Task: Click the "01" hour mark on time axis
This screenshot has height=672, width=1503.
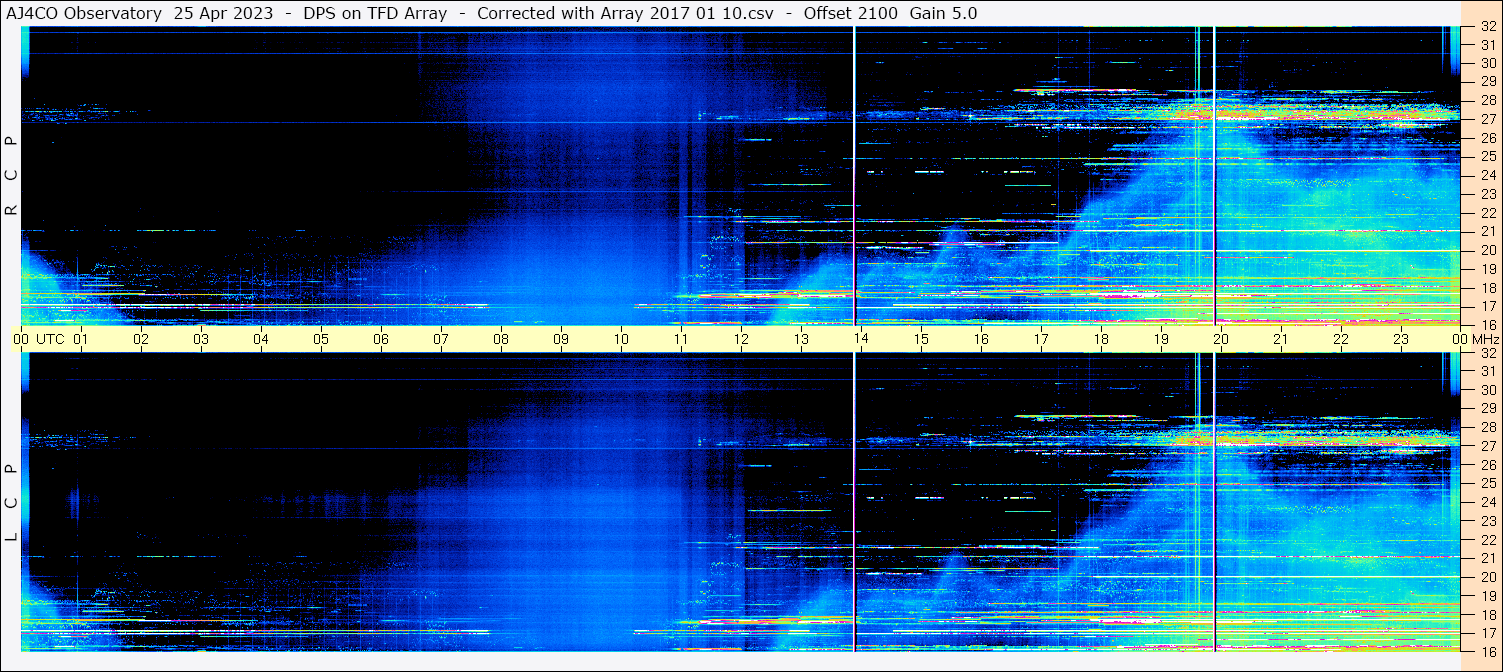Action: (x=81, y=339)
